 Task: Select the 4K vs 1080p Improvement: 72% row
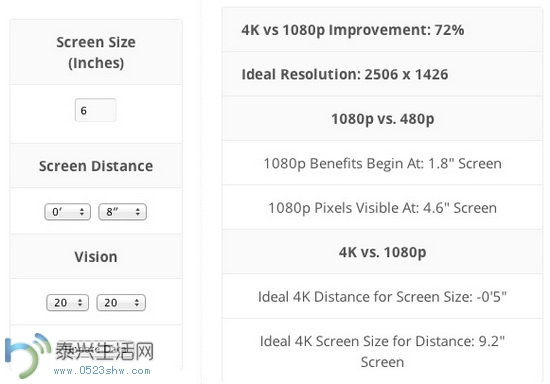pos(382,30)
